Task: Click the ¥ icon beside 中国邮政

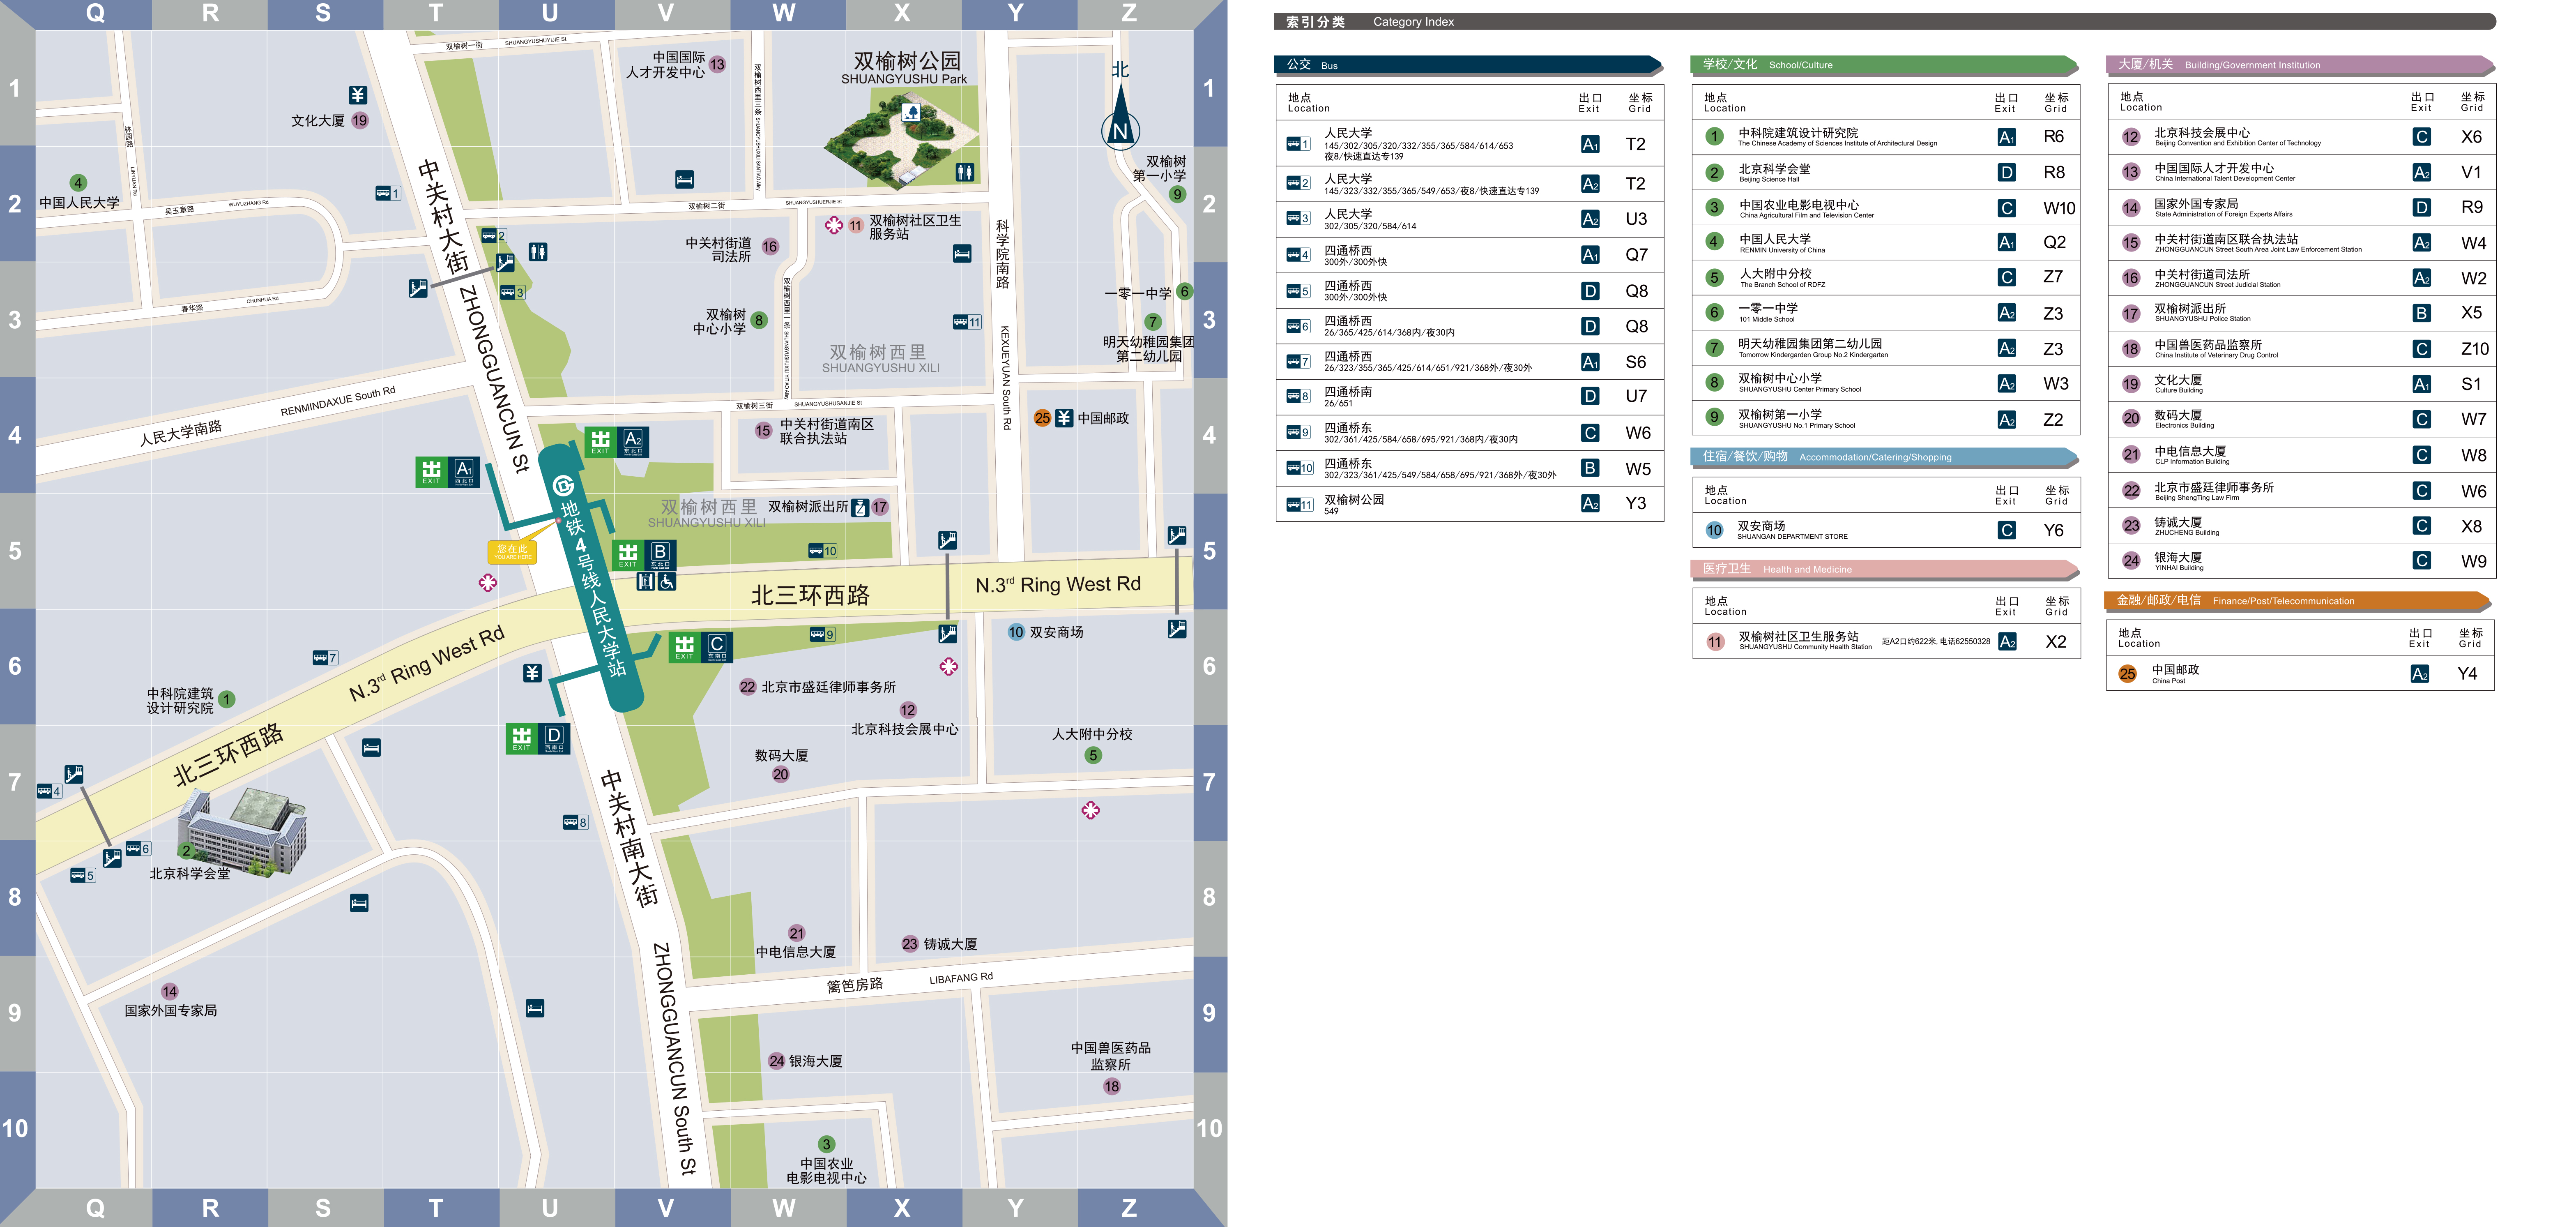Action: [x=1064, y=418]
